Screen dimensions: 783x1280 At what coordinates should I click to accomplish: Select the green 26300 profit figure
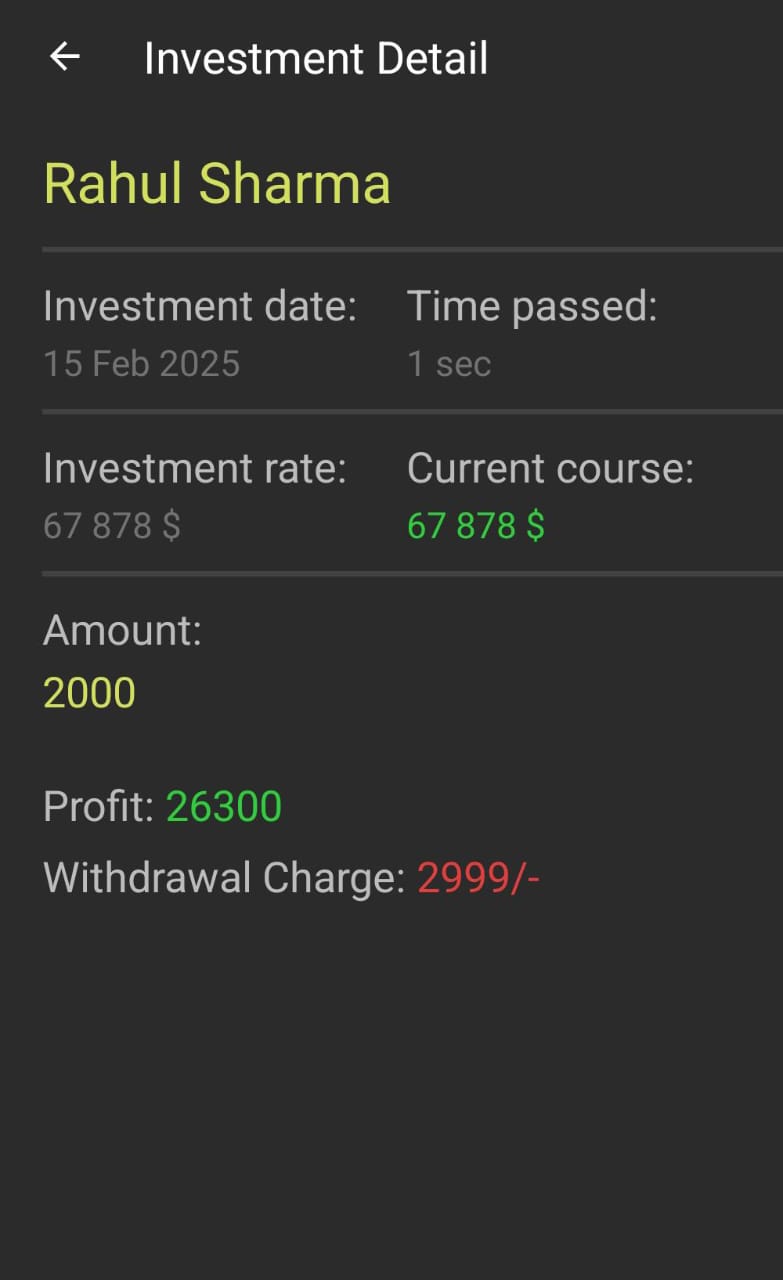click(224, 806)
